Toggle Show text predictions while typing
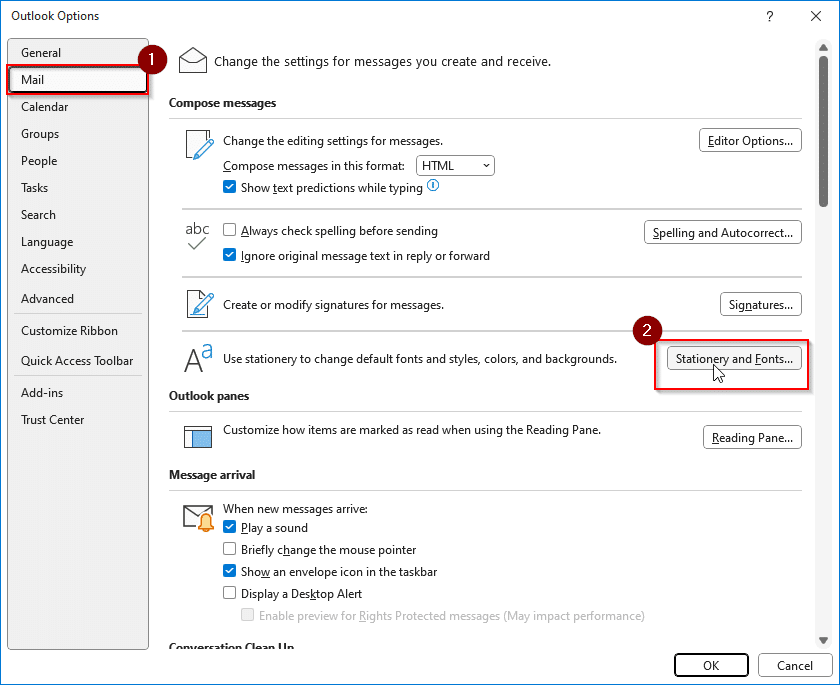 point(229,187)
